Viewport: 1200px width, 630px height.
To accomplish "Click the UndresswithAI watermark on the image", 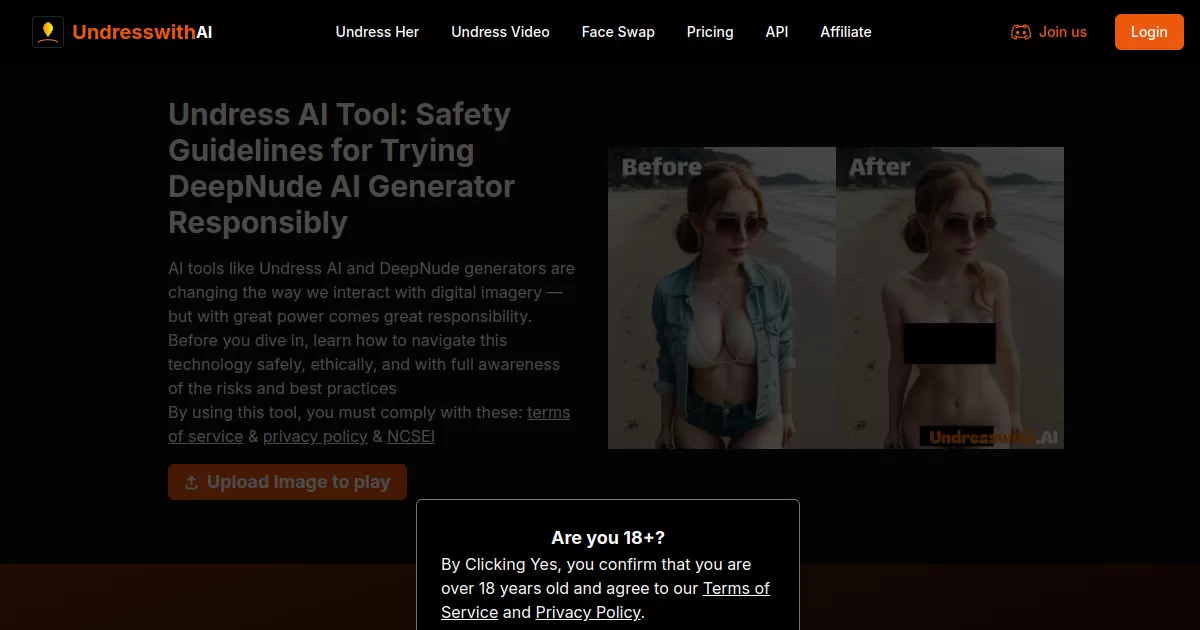I will point(988,436).
